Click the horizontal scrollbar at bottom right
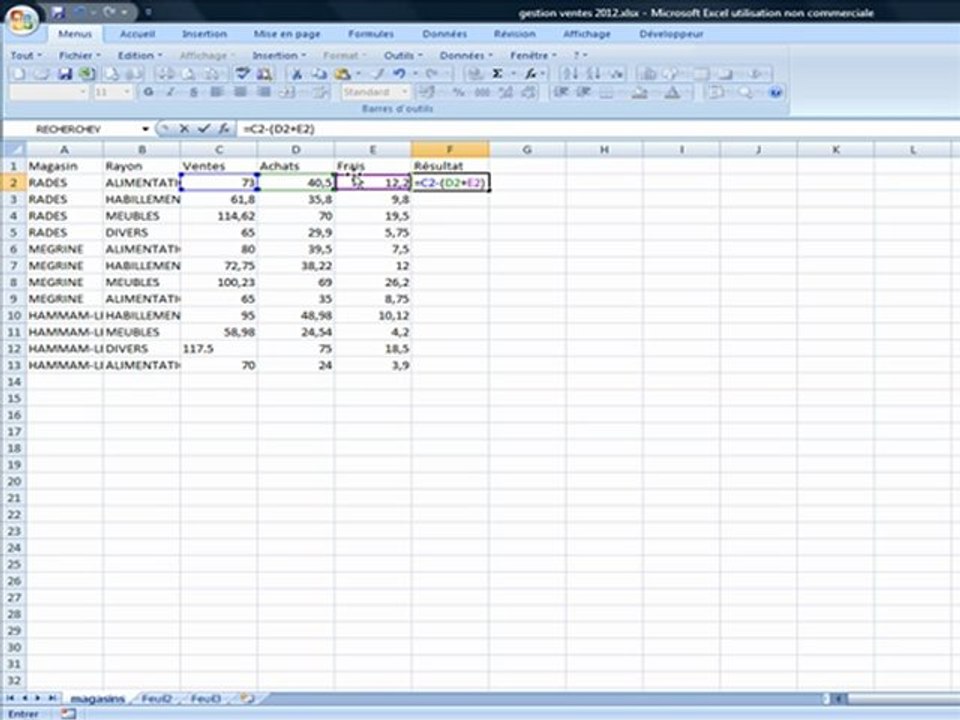 tap(902, 699)
